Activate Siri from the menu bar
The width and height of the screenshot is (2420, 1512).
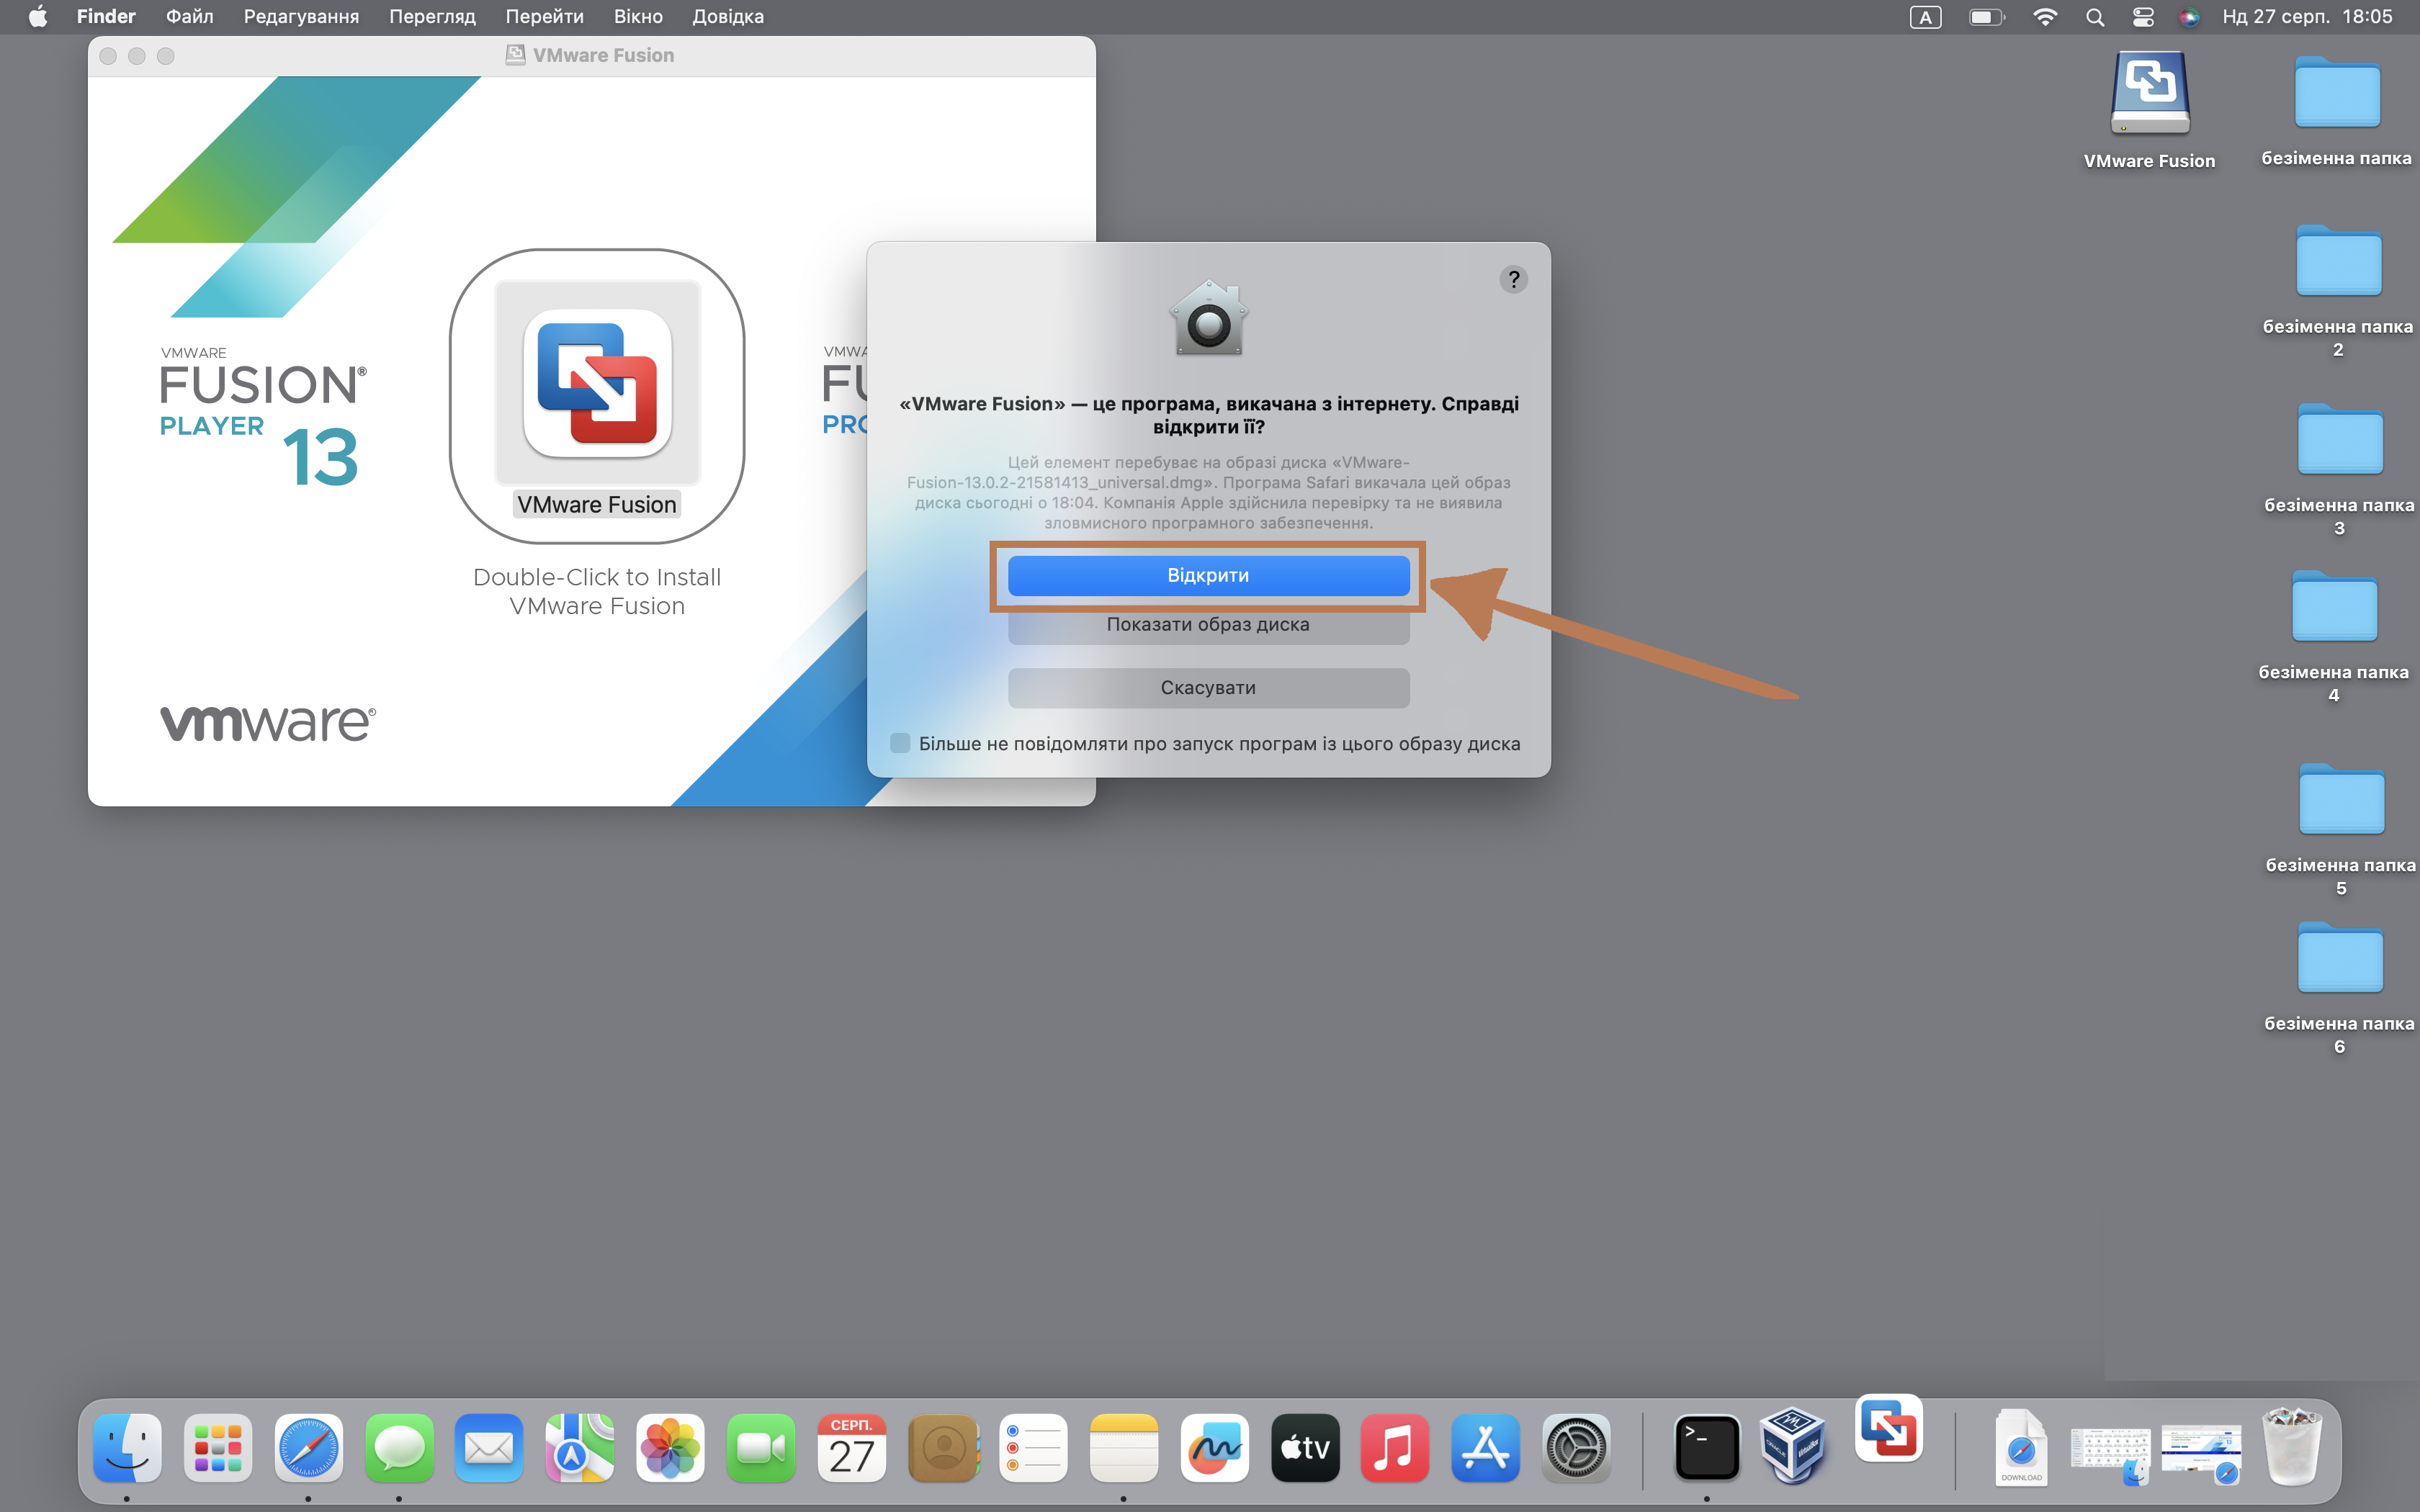[x=2190, y=17]
